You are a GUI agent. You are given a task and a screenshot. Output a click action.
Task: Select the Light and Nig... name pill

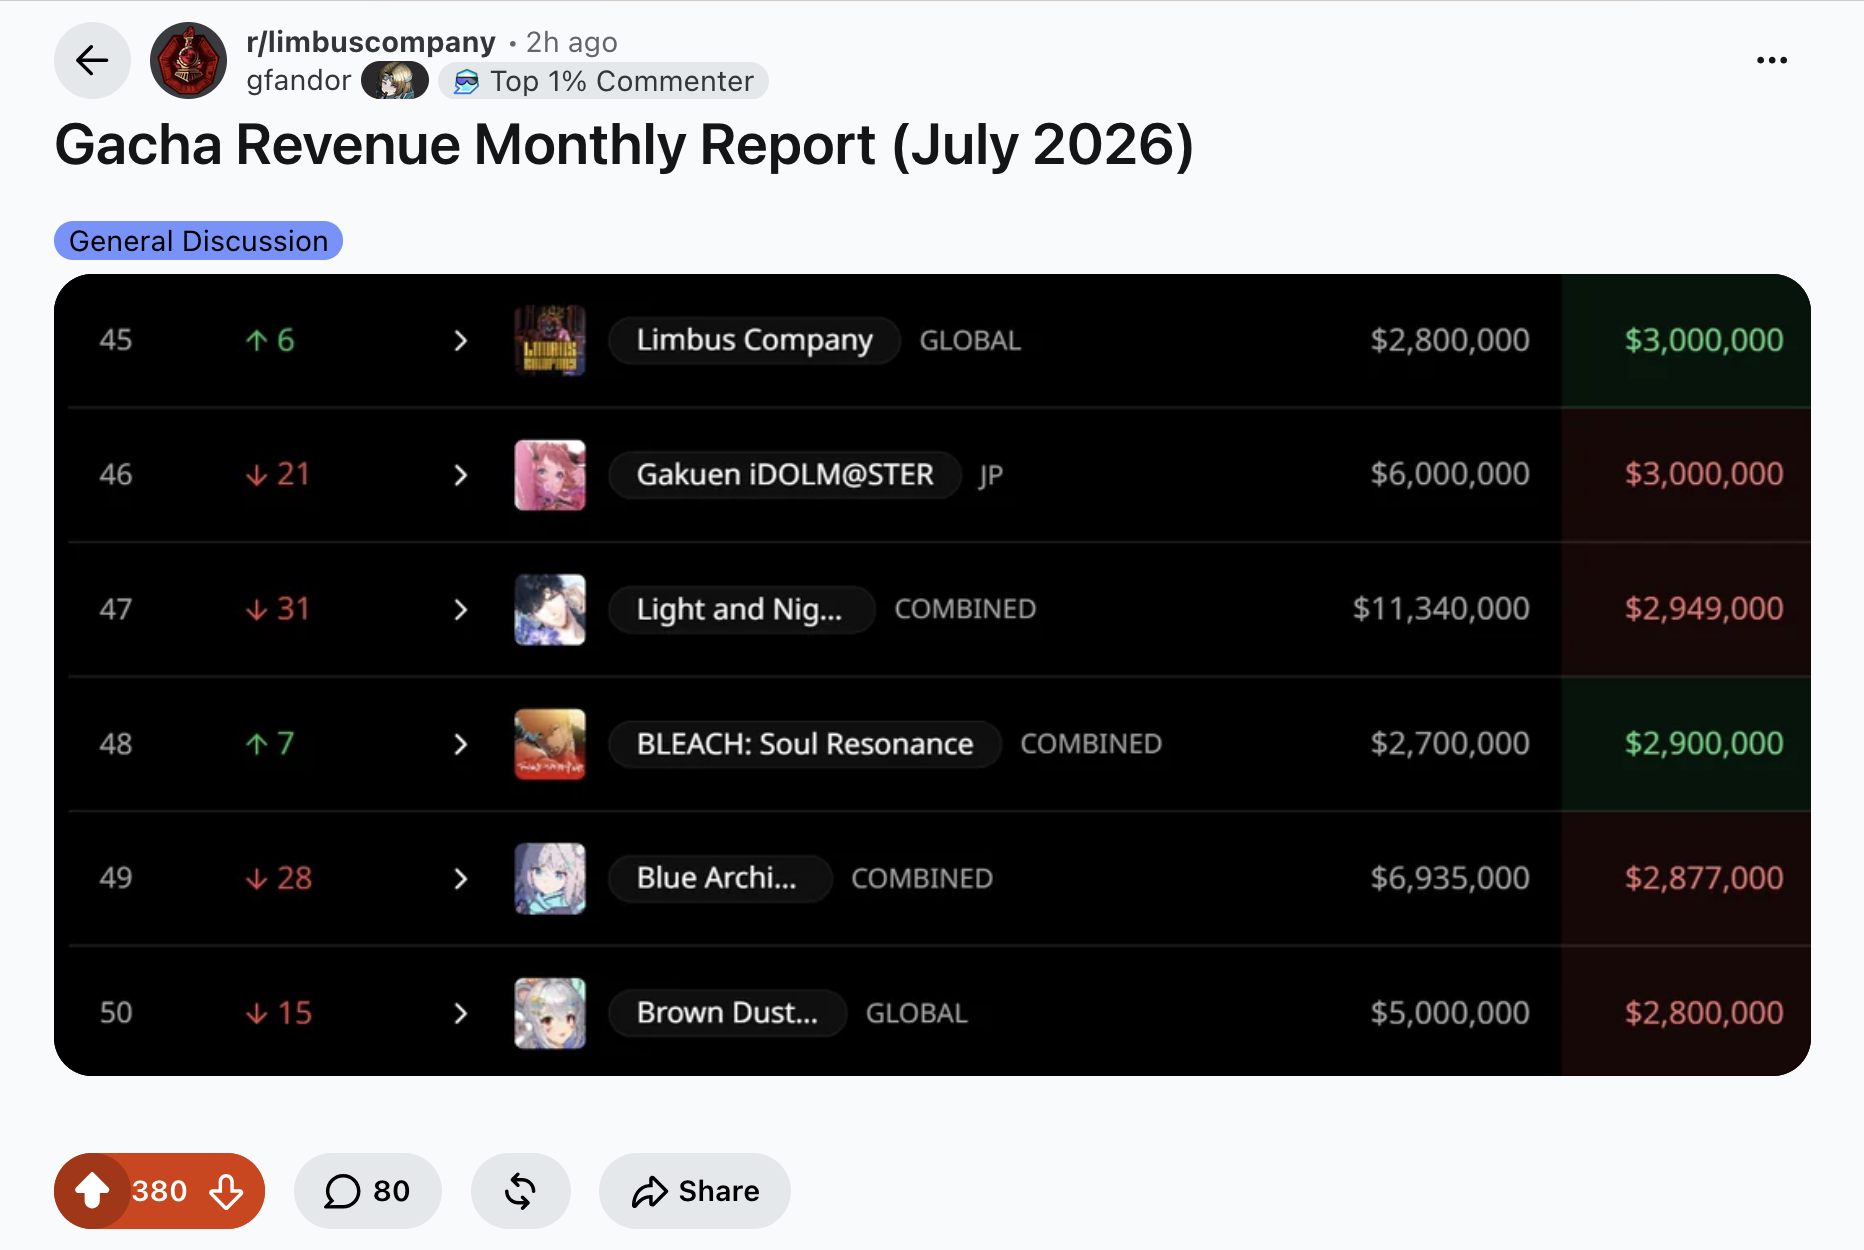pyautogui.click(x=741, y=610)
